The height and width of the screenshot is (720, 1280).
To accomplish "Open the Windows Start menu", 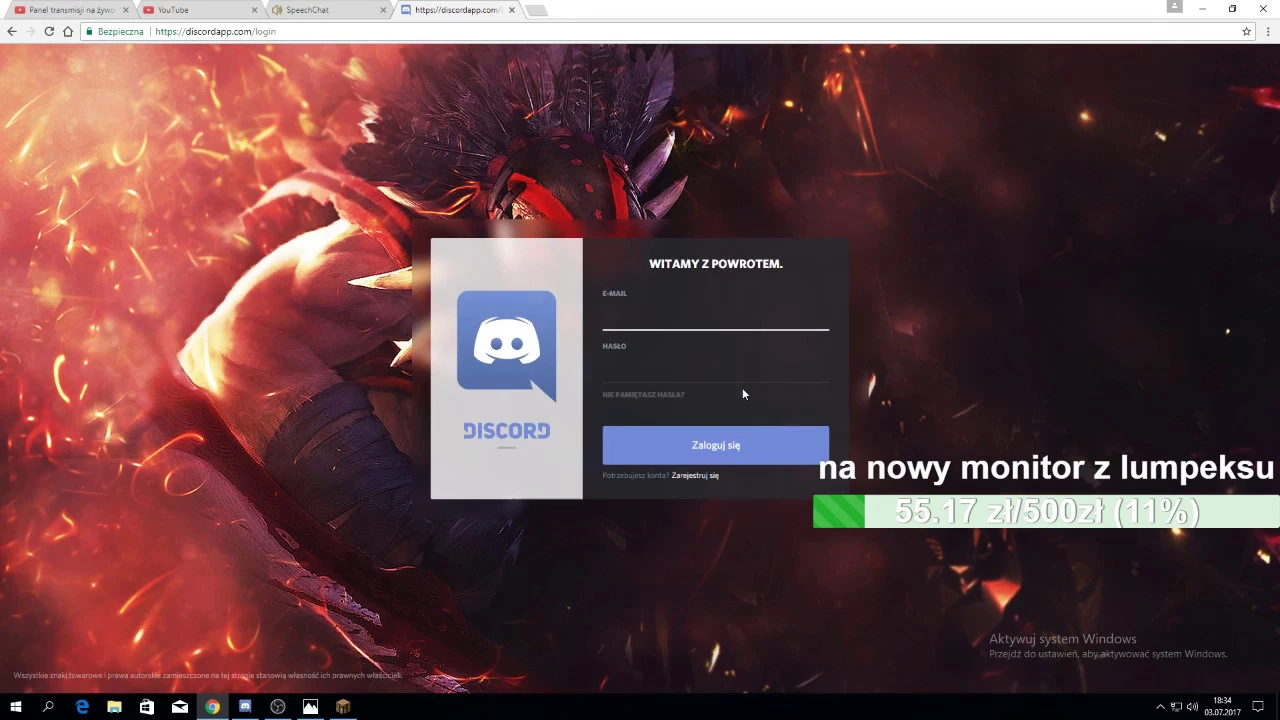I will click(x=16, y=707).
